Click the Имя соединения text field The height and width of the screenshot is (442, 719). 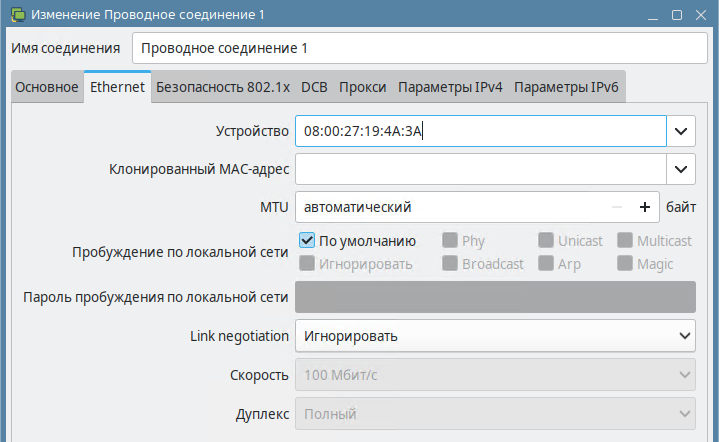point(420,48)
